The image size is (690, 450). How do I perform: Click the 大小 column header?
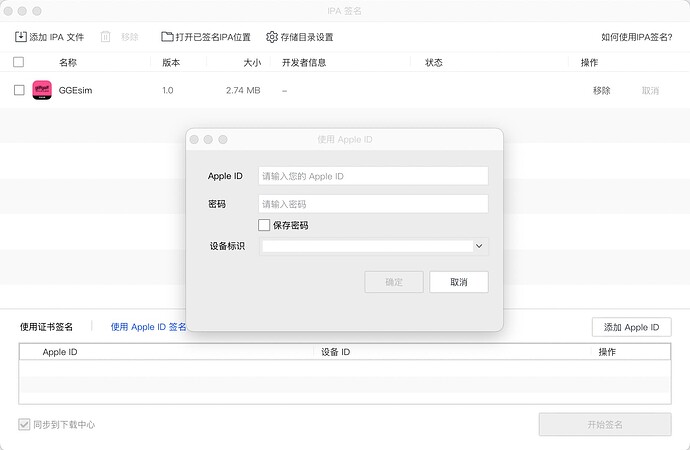[253, 62]
